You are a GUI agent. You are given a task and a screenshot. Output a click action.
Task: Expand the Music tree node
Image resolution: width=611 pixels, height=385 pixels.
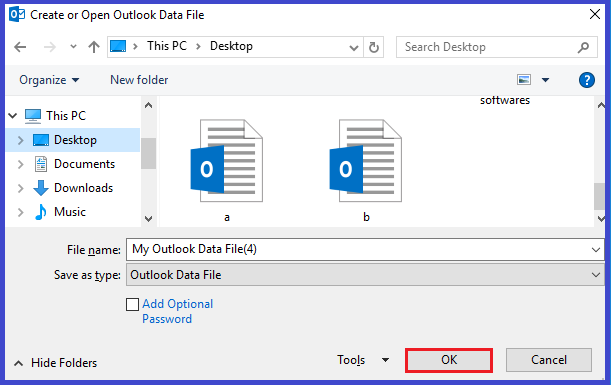(21, 212)
